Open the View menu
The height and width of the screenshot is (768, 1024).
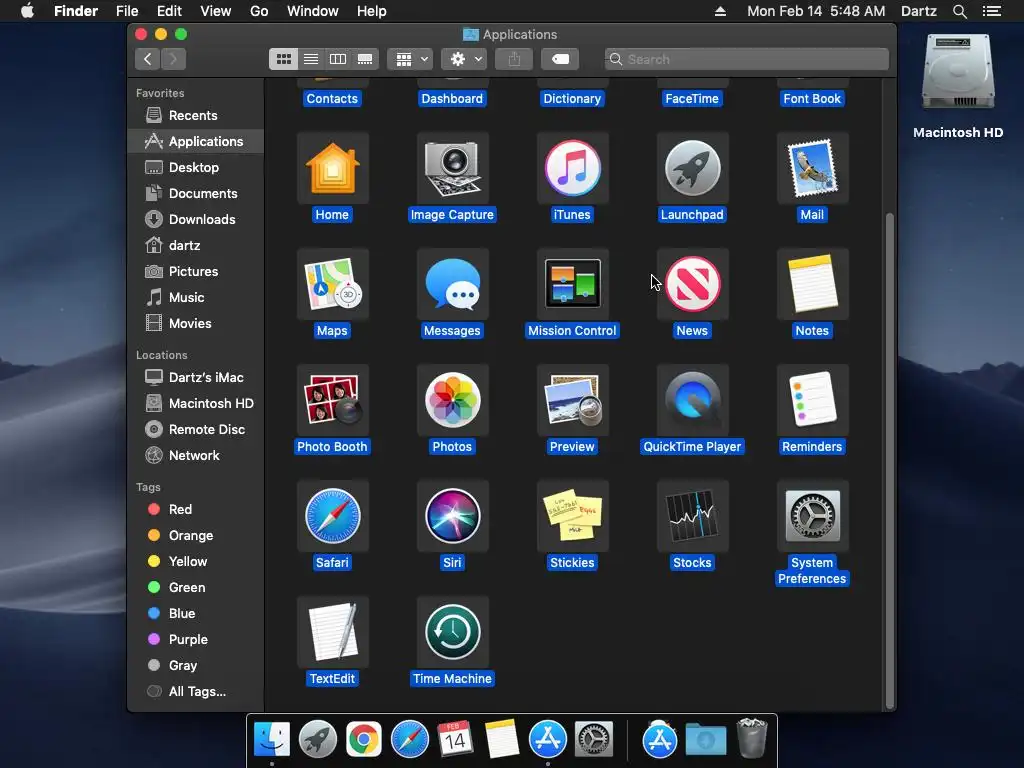pos(216,11)
